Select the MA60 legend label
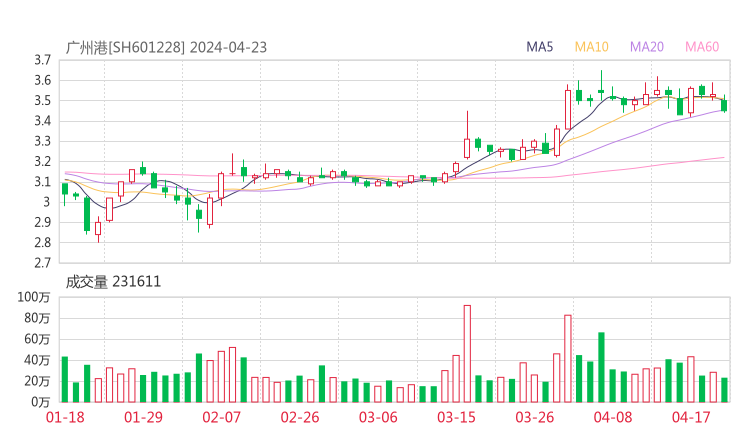The height and width of the screenshot is (440, 740). 702,47
